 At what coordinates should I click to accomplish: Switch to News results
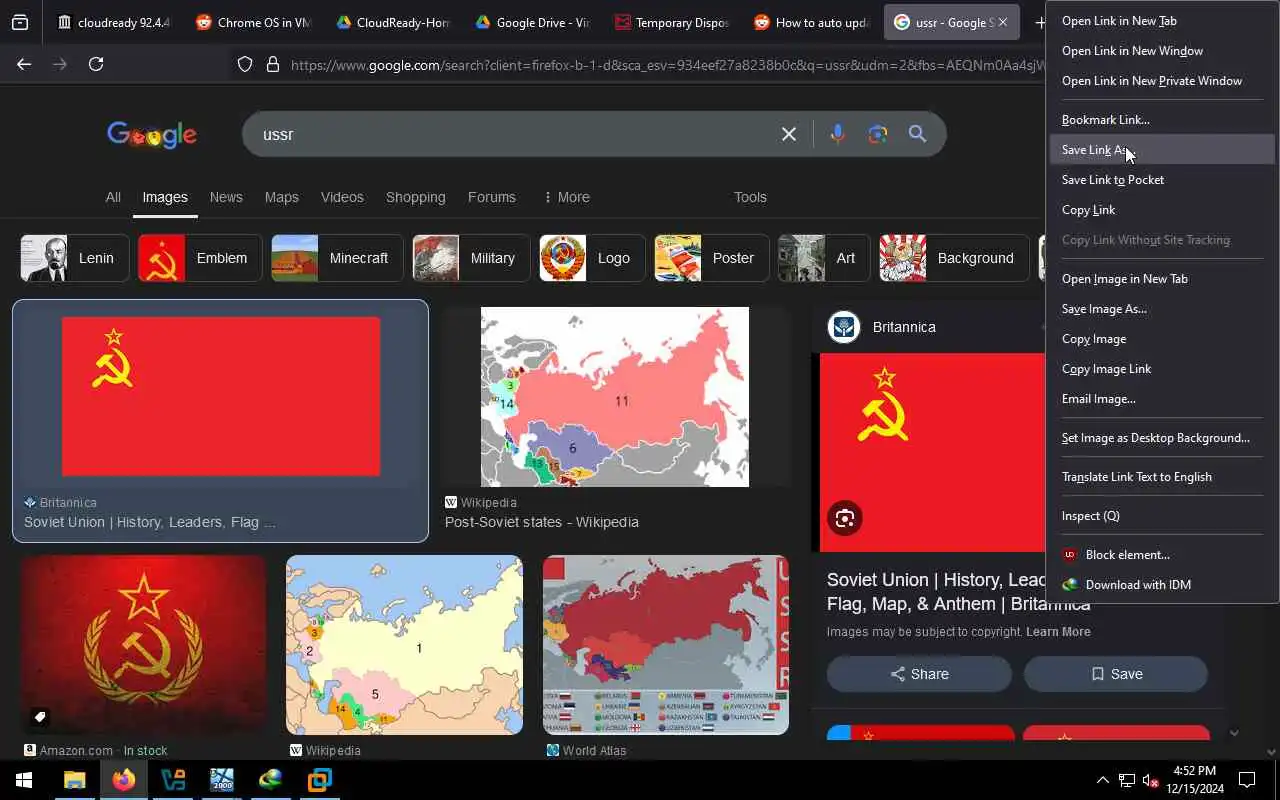[226, 197]
